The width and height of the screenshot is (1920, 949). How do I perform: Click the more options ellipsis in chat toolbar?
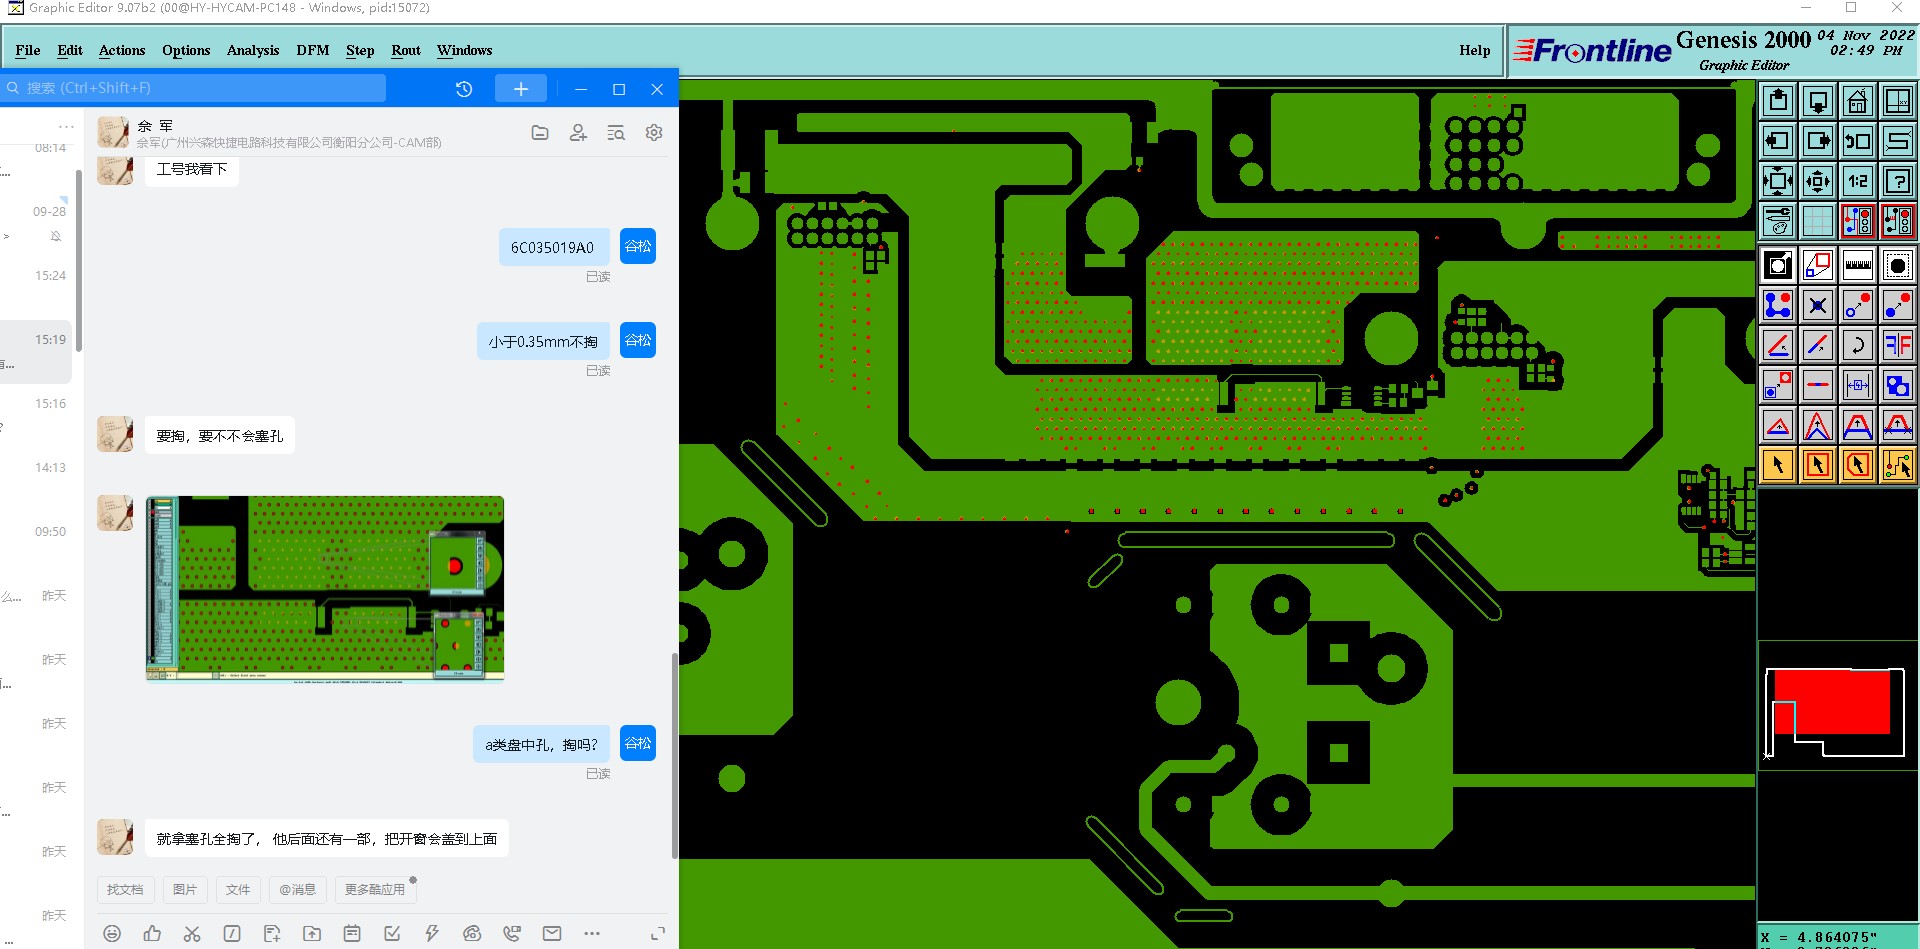coord(592,933)
